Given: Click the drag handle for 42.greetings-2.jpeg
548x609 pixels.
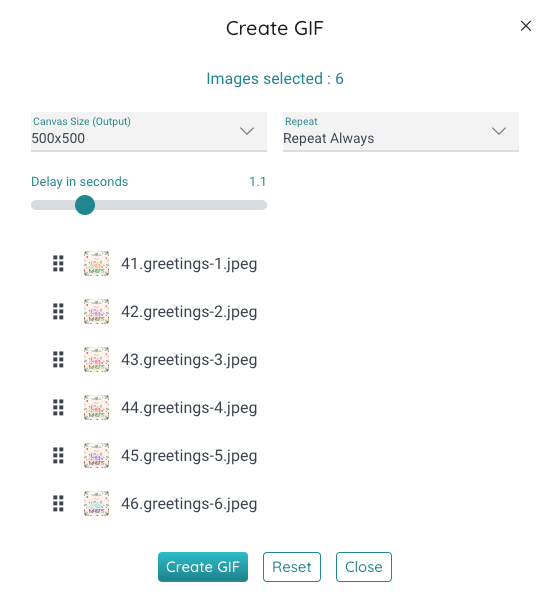Looking at the screenshot, I should click(58, 311).
